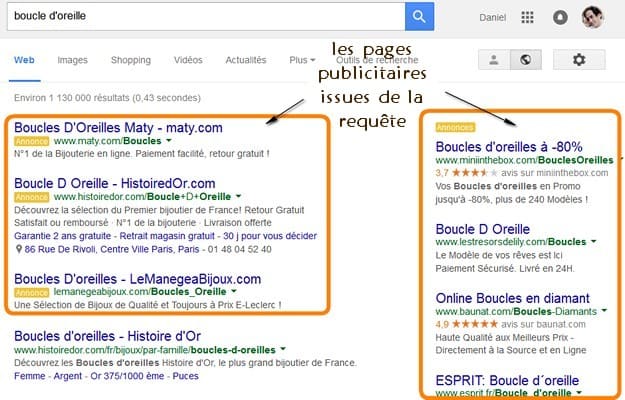
Task: Click the baunat 4,9 star rating
Action: pyautogui.click(x=467, y=324)
